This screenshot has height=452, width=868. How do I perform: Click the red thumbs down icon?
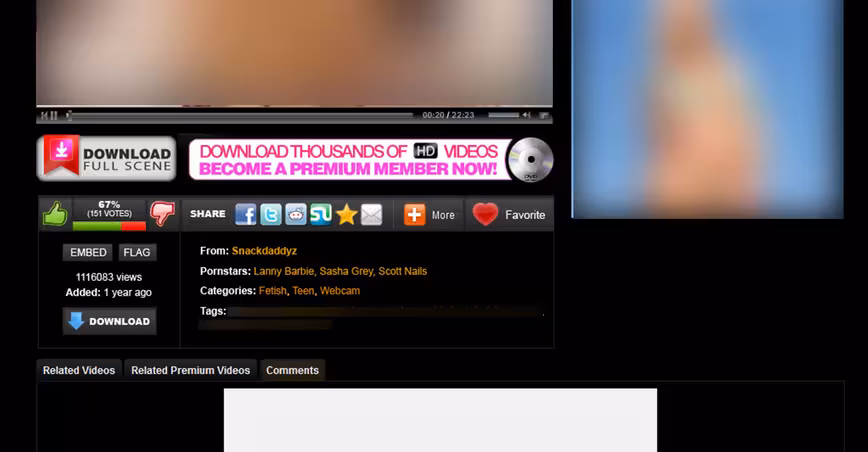click(162, 214)
